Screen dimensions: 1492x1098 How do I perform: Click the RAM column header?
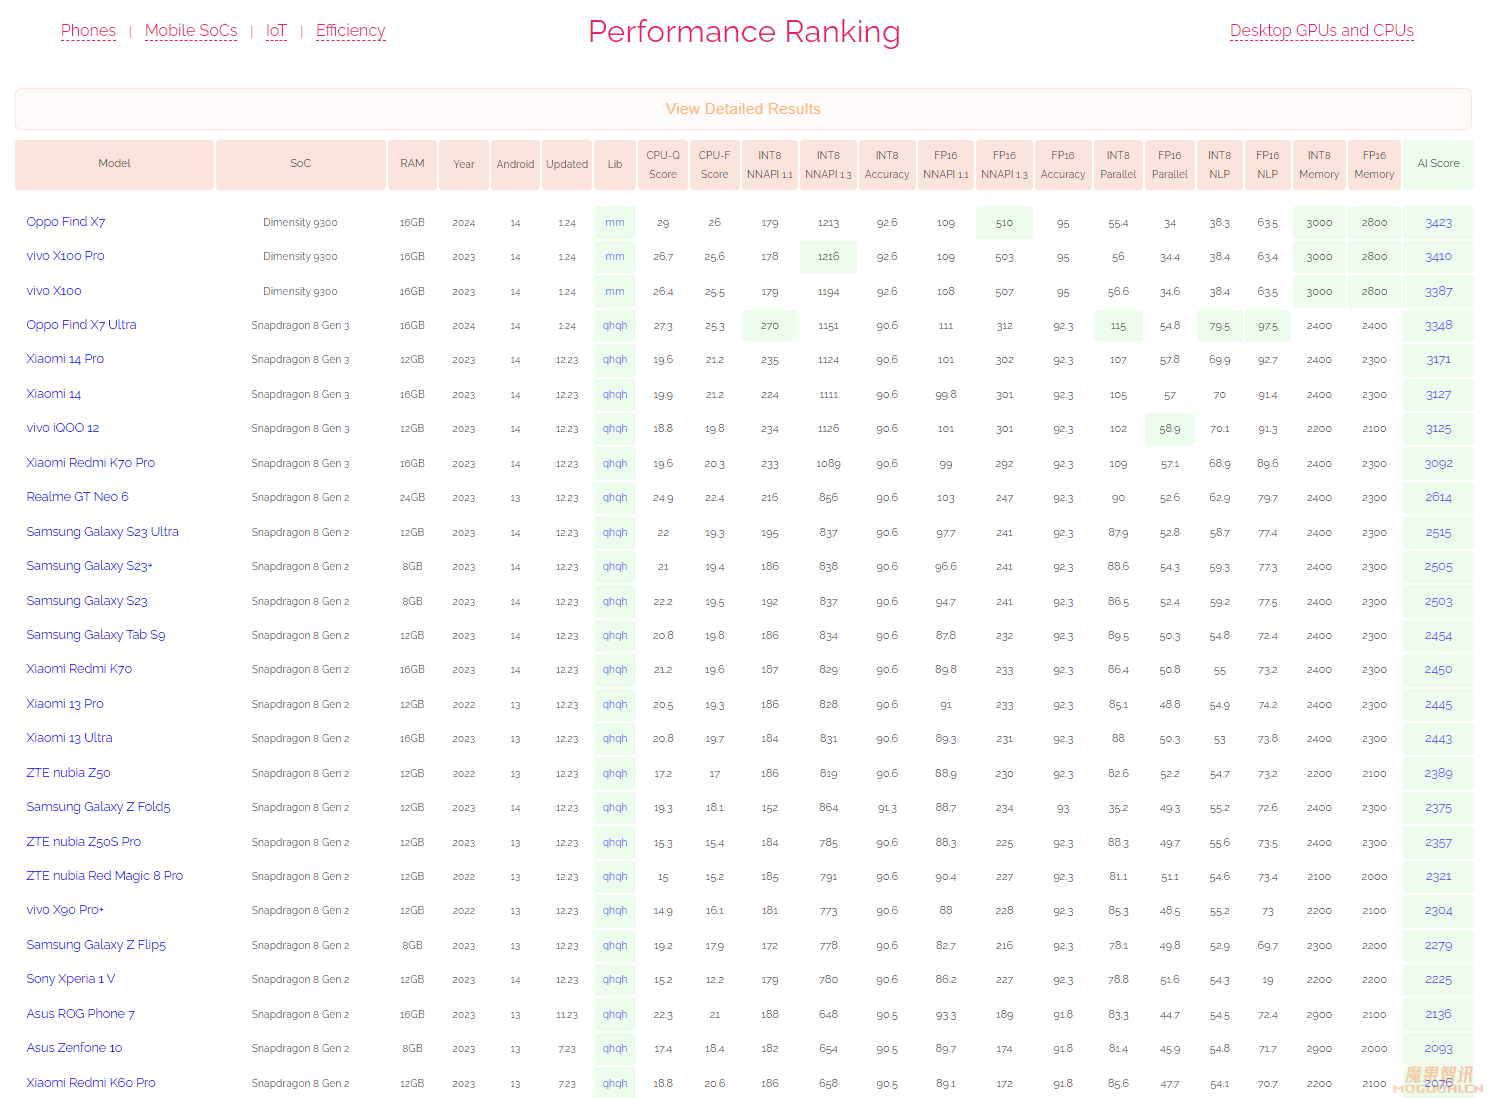tap(412, 164)
